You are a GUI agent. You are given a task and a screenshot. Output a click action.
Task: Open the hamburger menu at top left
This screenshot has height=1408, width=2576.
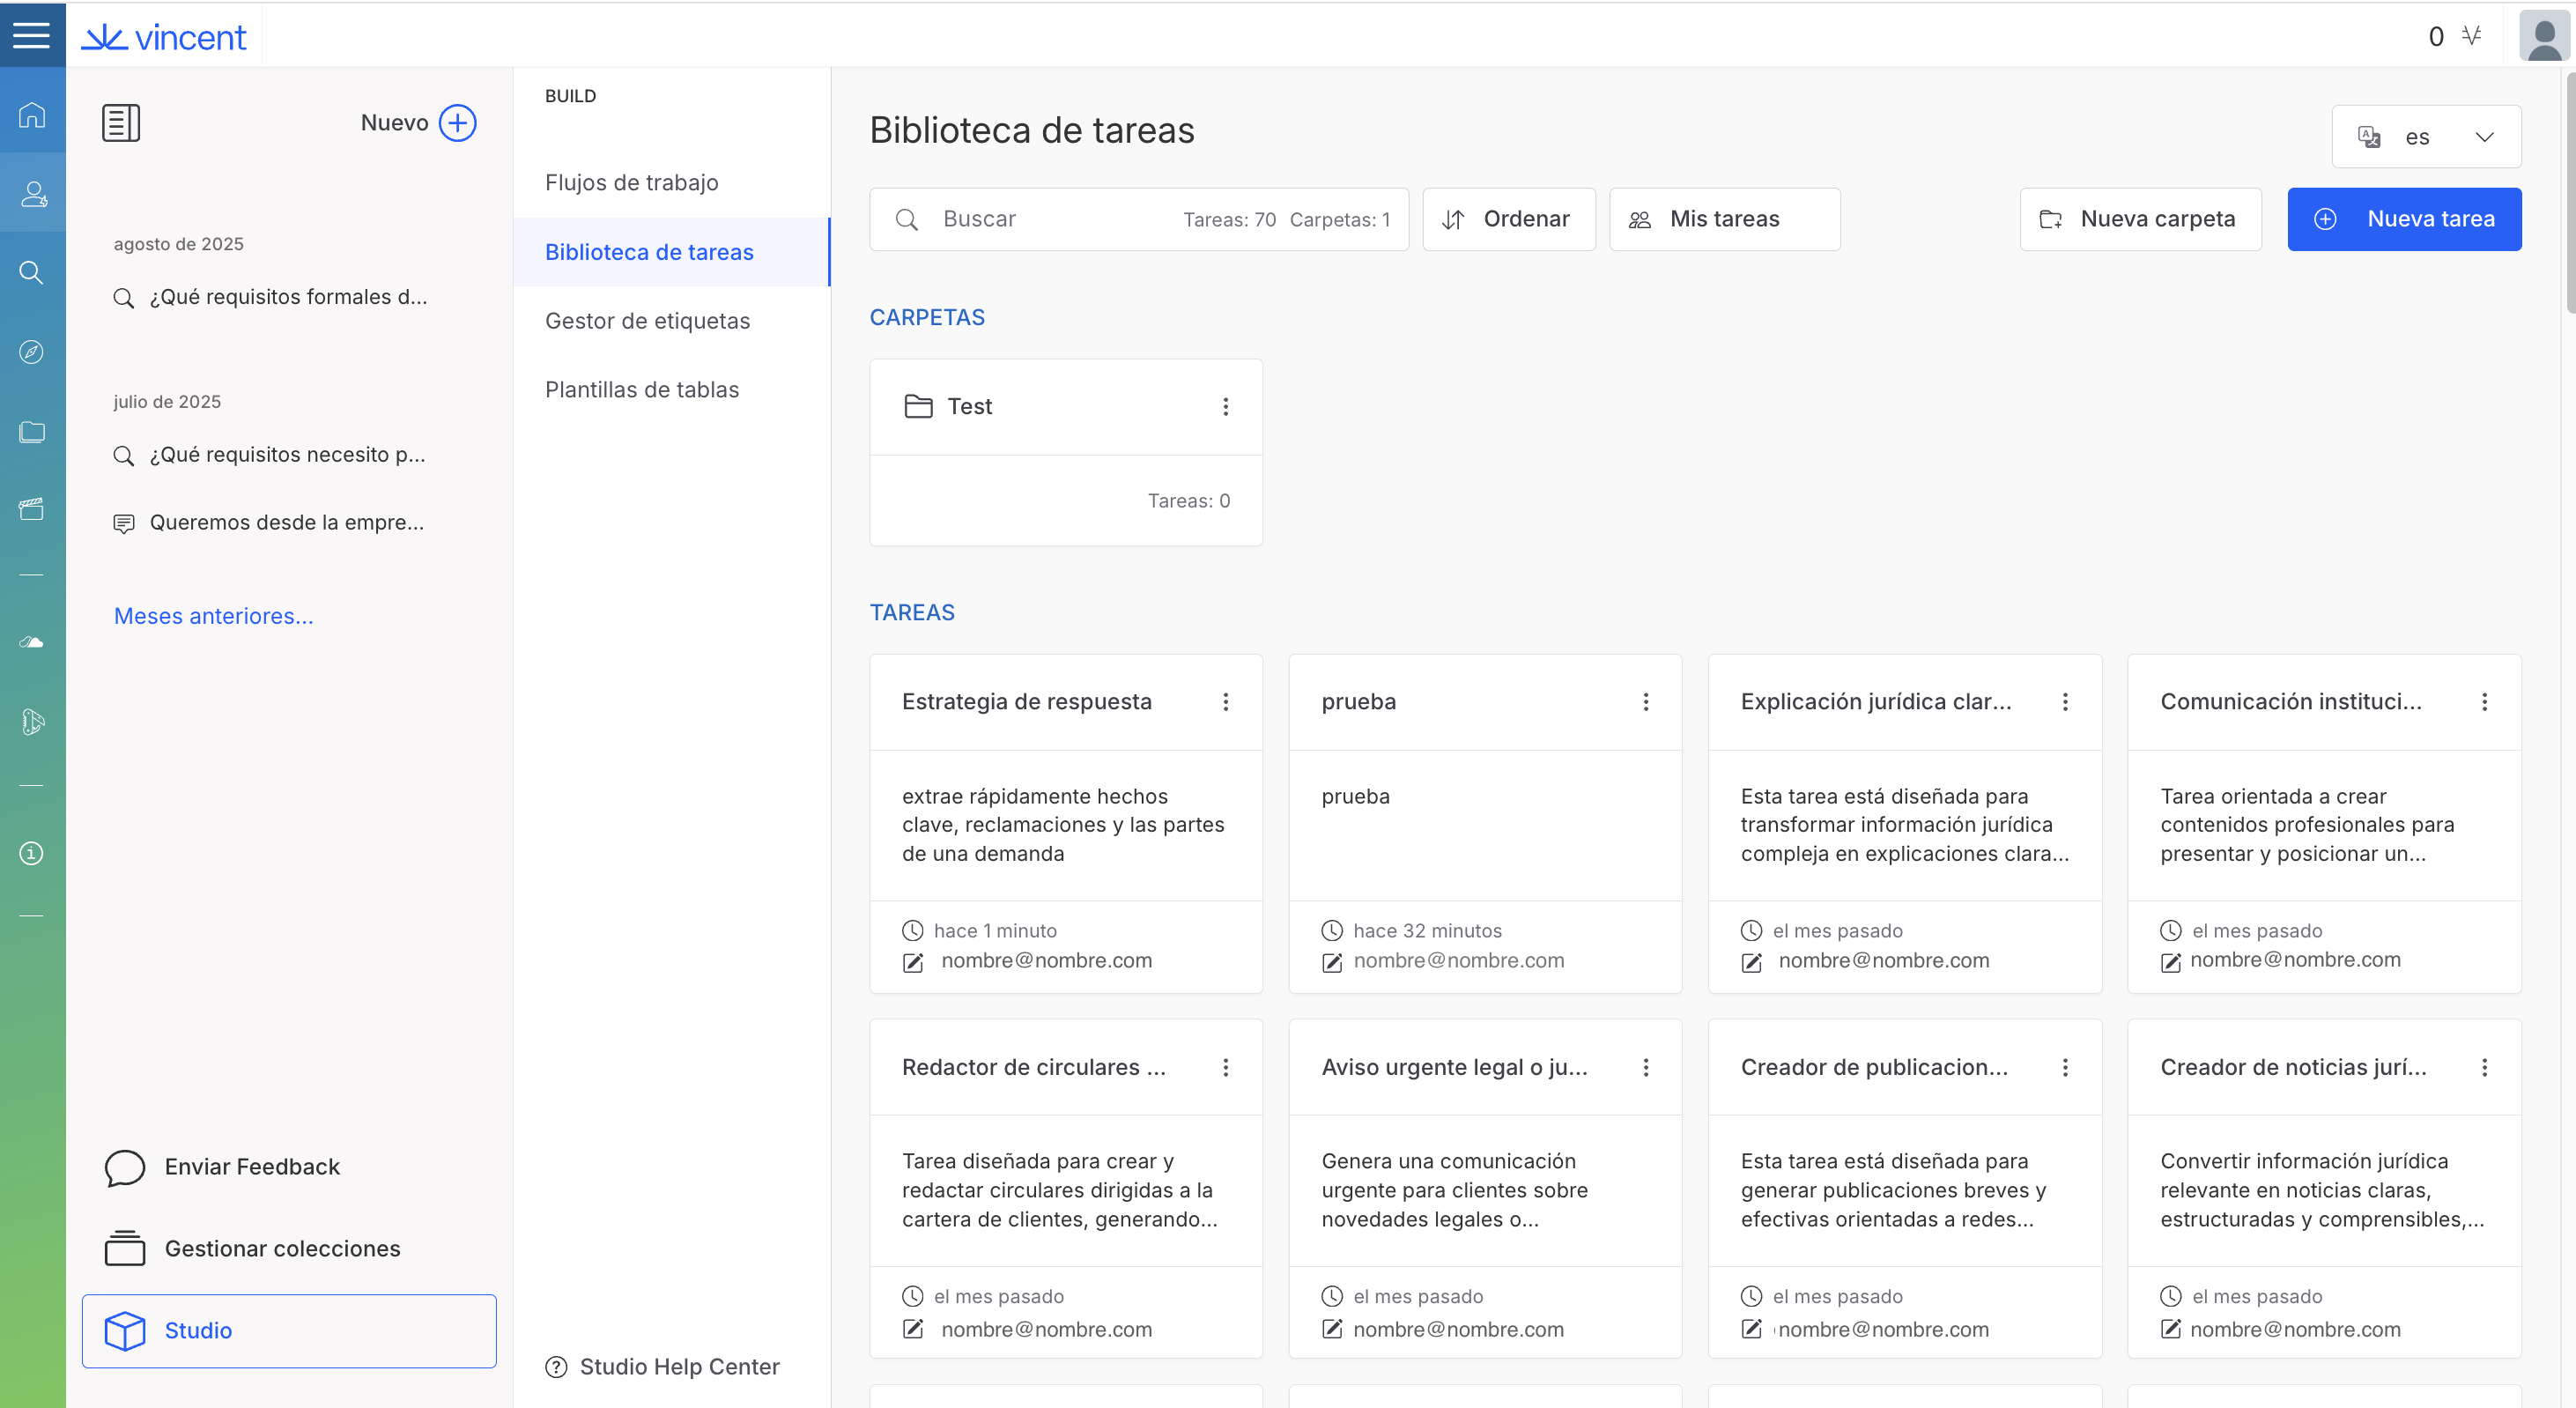tap(32, 35)
